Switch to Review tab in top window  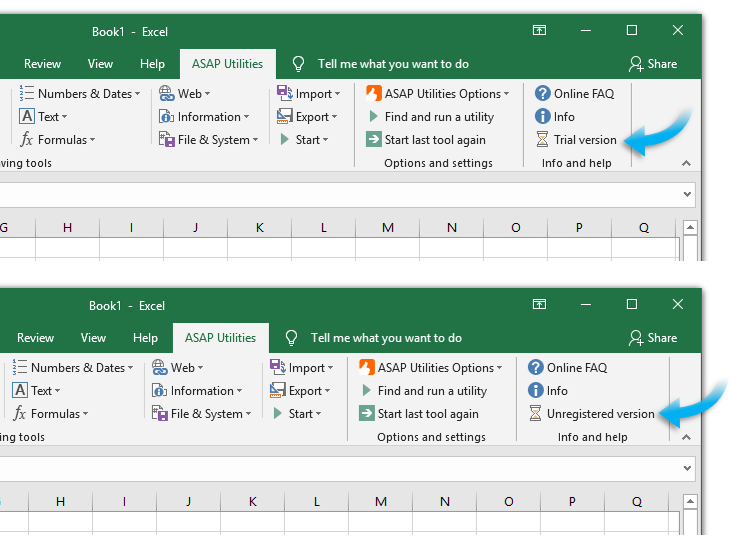[42, 64]
